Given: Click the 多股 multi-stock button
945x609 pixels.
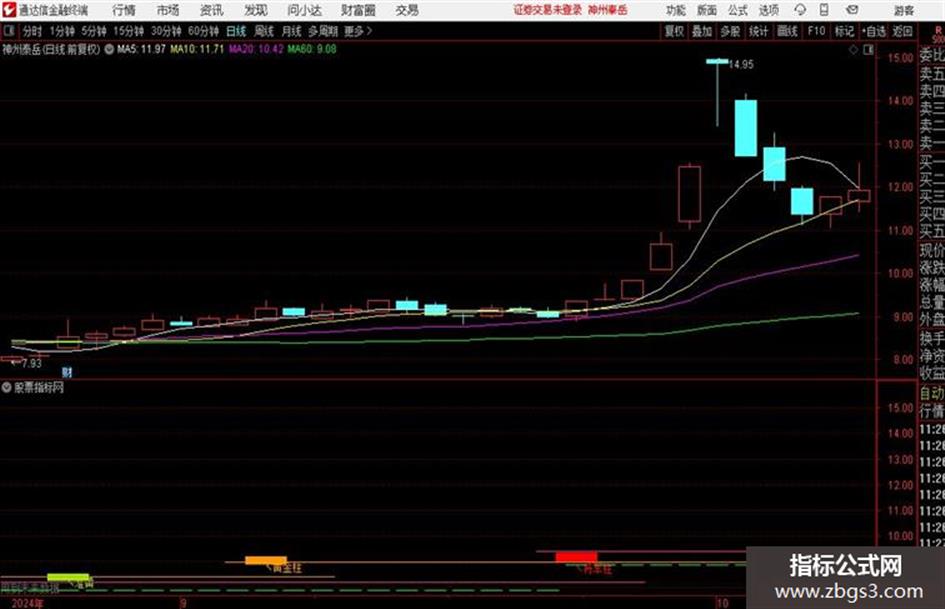Looking at the screenshot, I should [730, 31].
